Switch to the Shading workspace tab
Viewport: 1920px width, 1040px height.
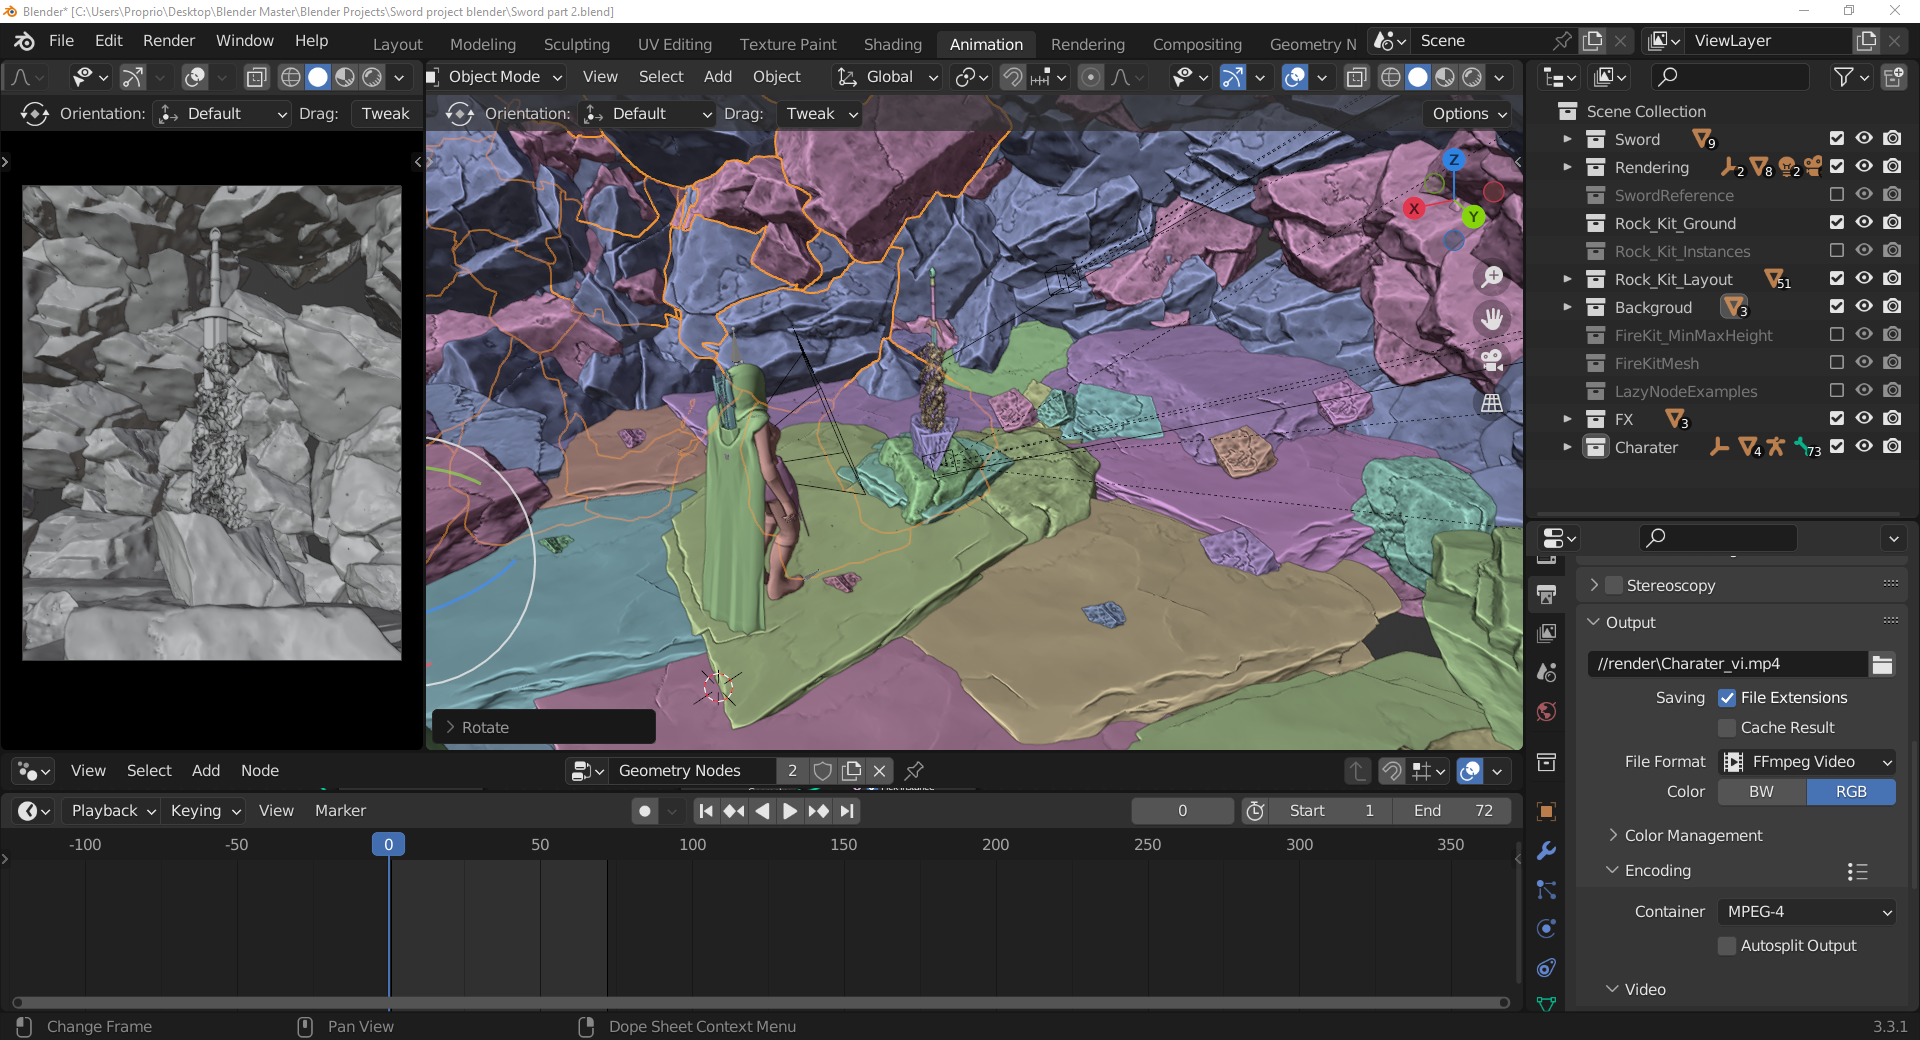pyautogui.click(x=892, y=44)
